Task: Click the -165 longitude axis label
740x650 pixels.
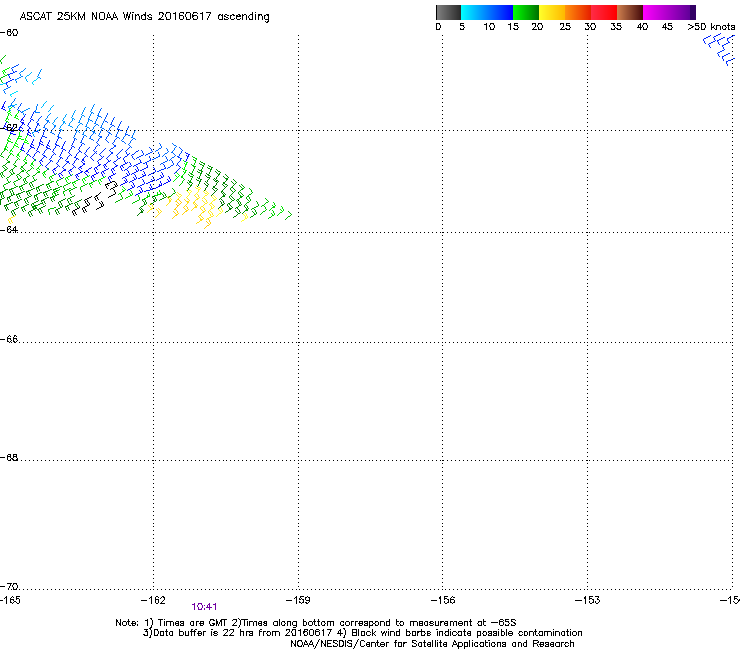Action: 10,600
